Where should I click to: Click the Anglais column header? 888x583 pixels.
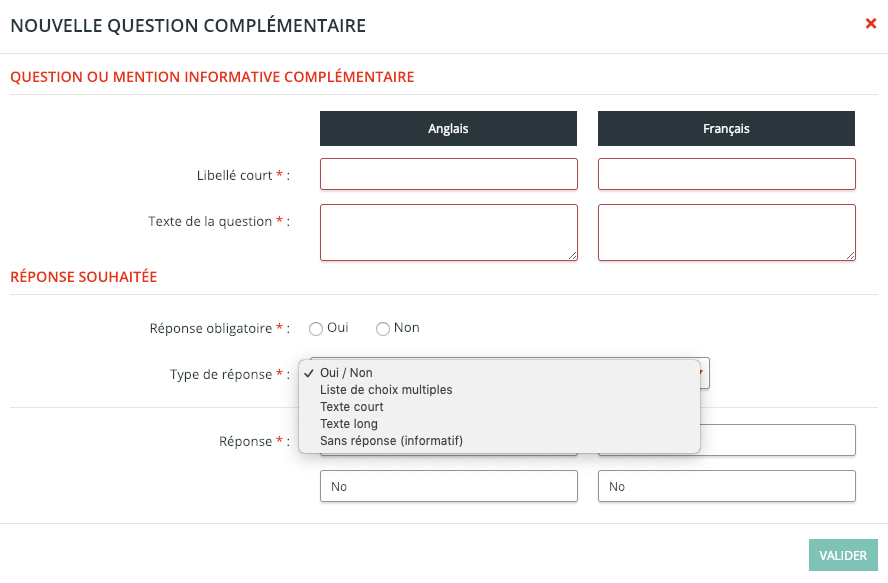448,129
